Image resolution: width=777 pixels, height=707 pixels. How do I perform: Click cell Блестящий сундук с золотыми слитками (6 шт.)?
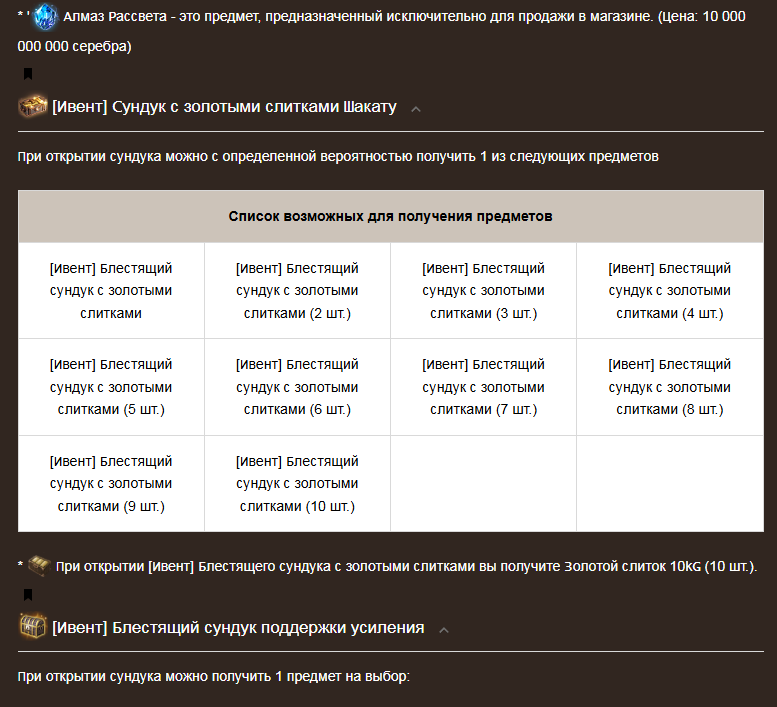tap(297, 387)
